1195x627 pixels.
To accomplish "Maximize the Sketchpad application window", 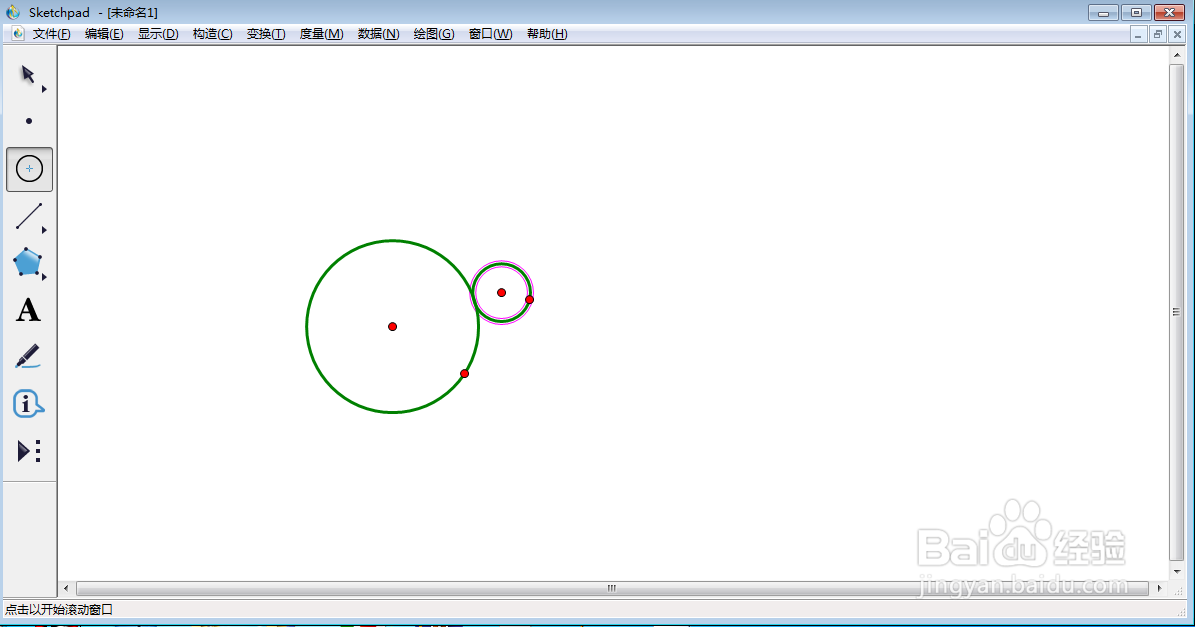I will pos(1136,12).
